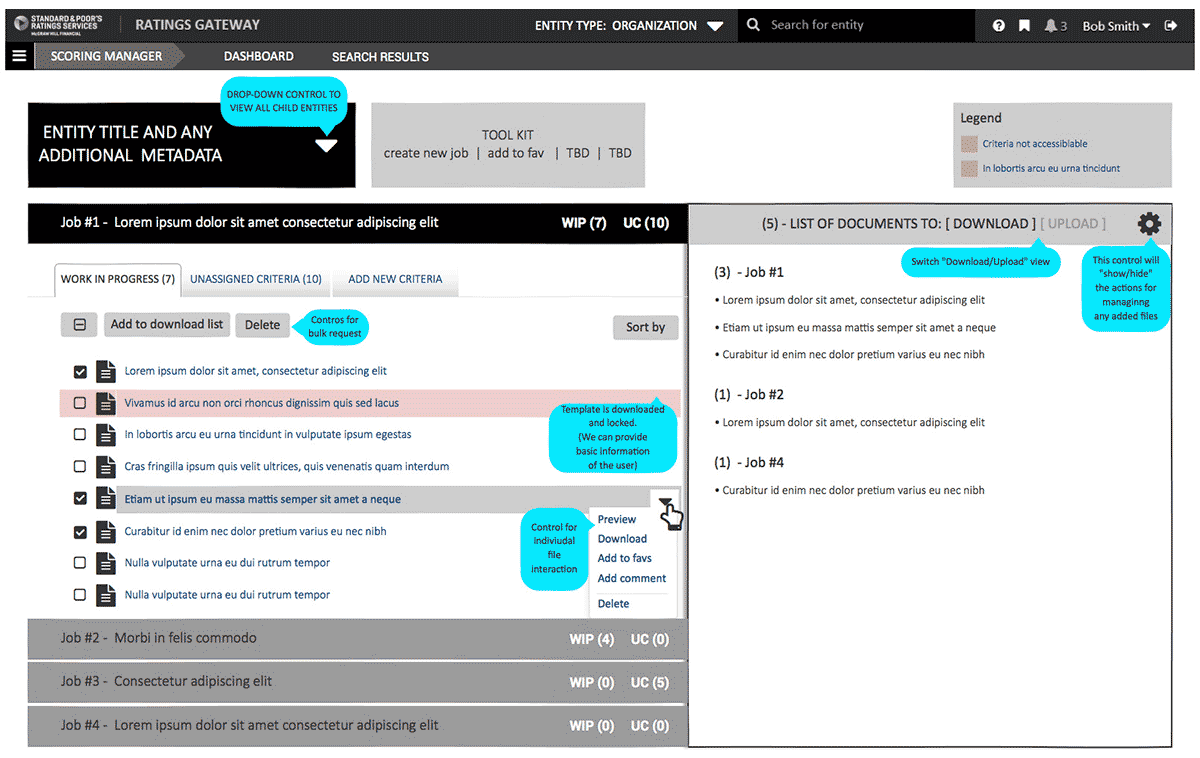This screenshot has height=758, width=1200.
Task: Select Download from the file context menu
Action: 622,539
